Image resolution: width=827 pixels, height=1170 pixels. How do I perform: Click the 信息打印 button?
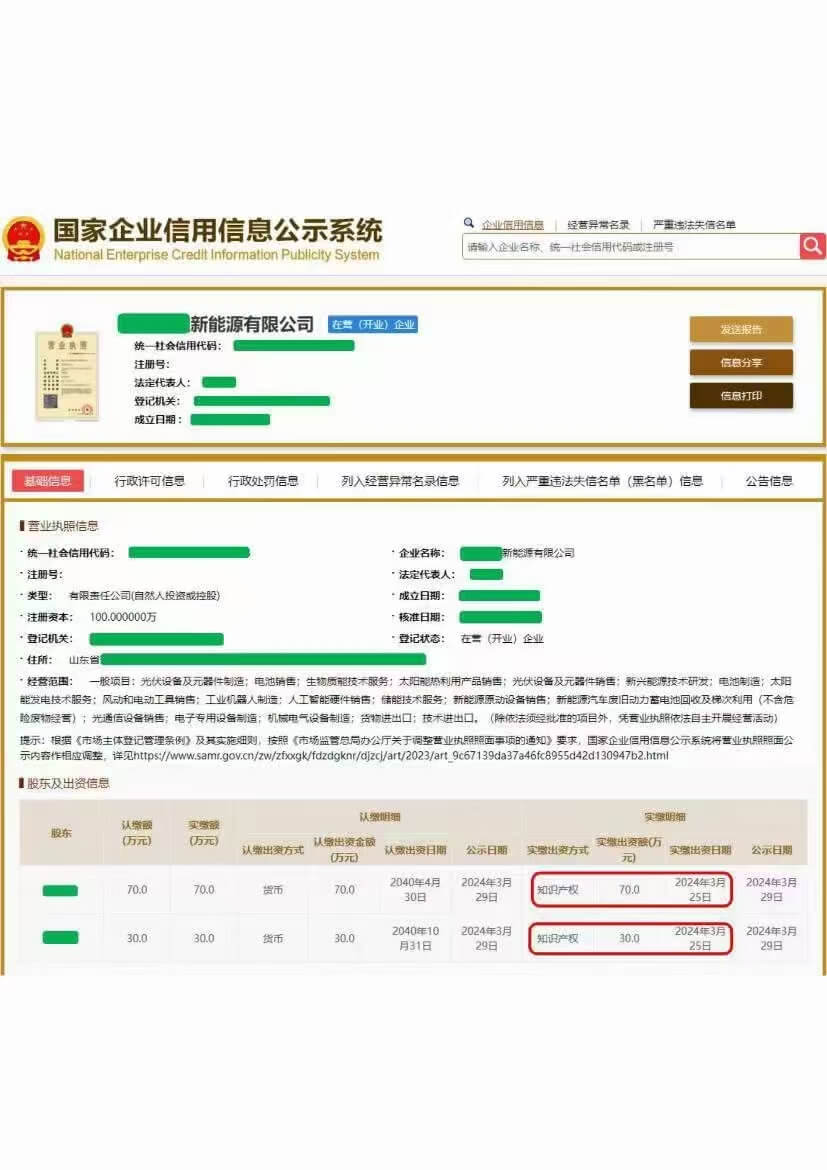pyautogui.click(x=740, y=395)
